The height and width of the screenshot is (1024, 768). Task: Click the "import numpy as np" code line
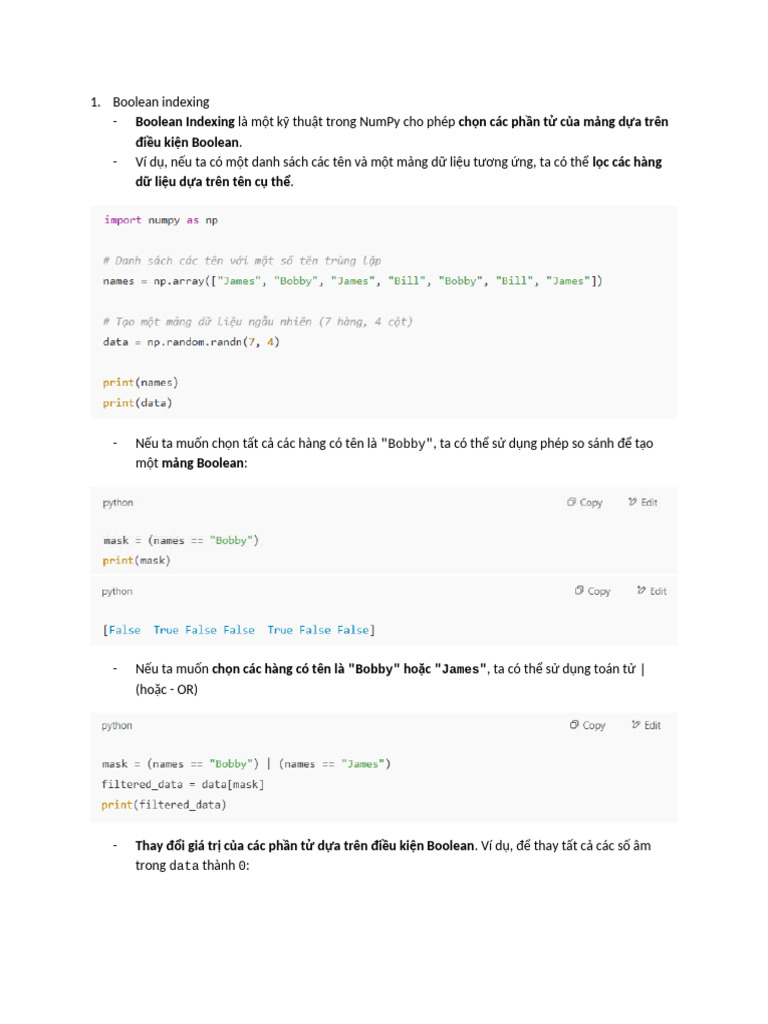point(160,220)
